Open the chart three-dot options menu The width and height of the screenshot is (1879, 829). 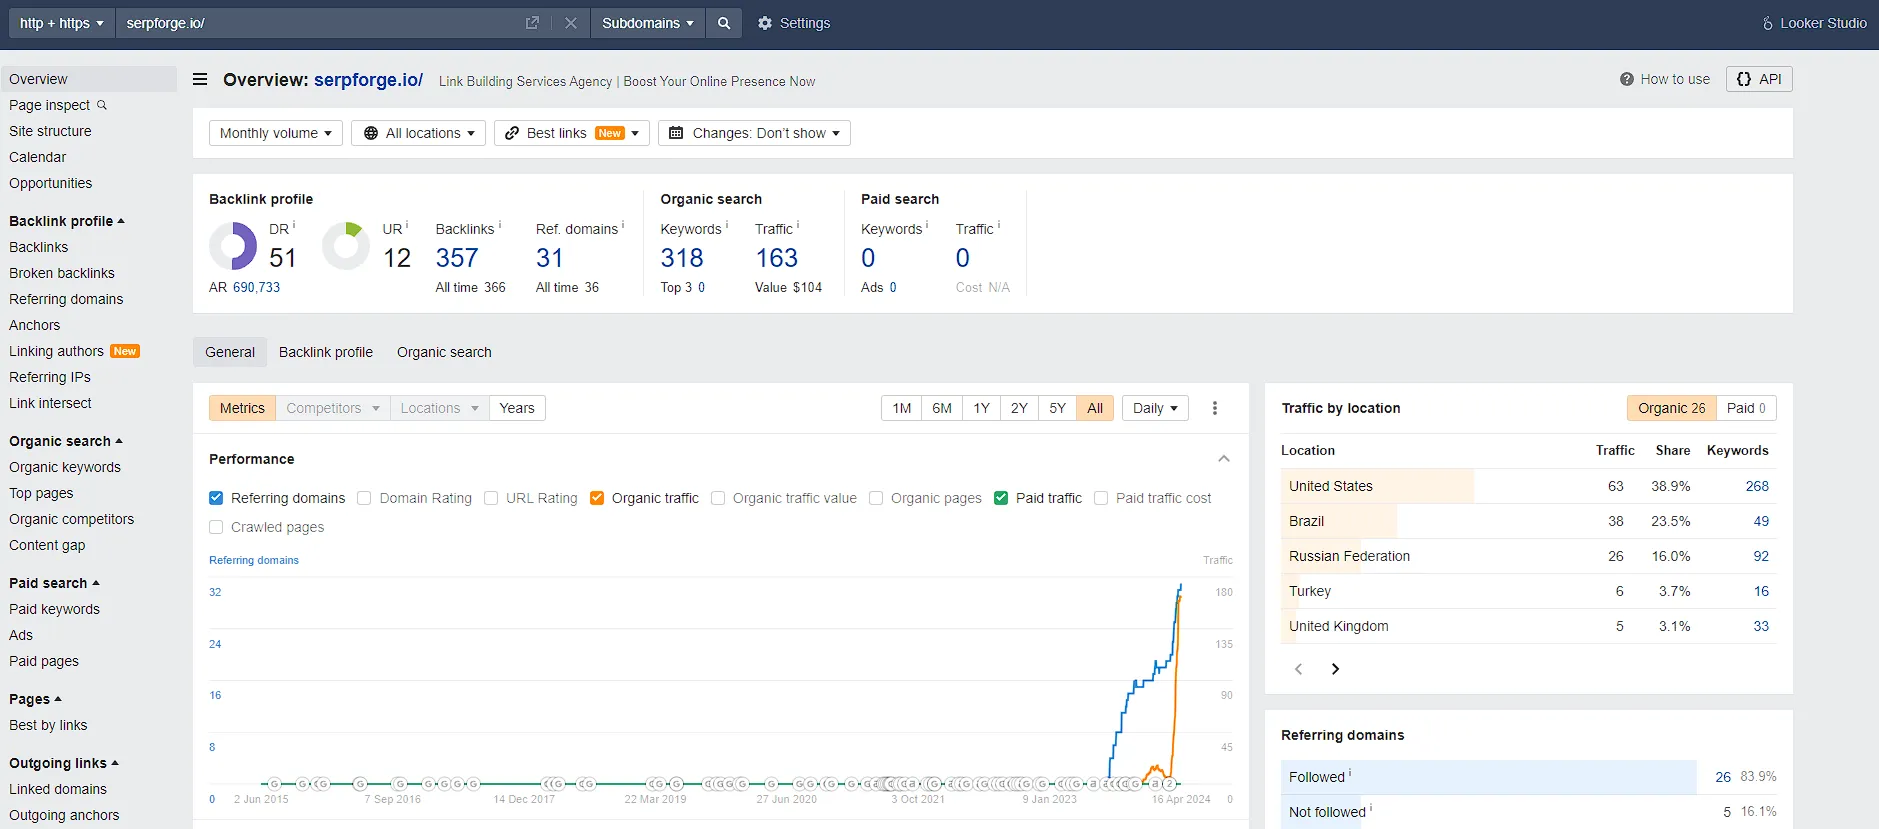coord(1215,408)
